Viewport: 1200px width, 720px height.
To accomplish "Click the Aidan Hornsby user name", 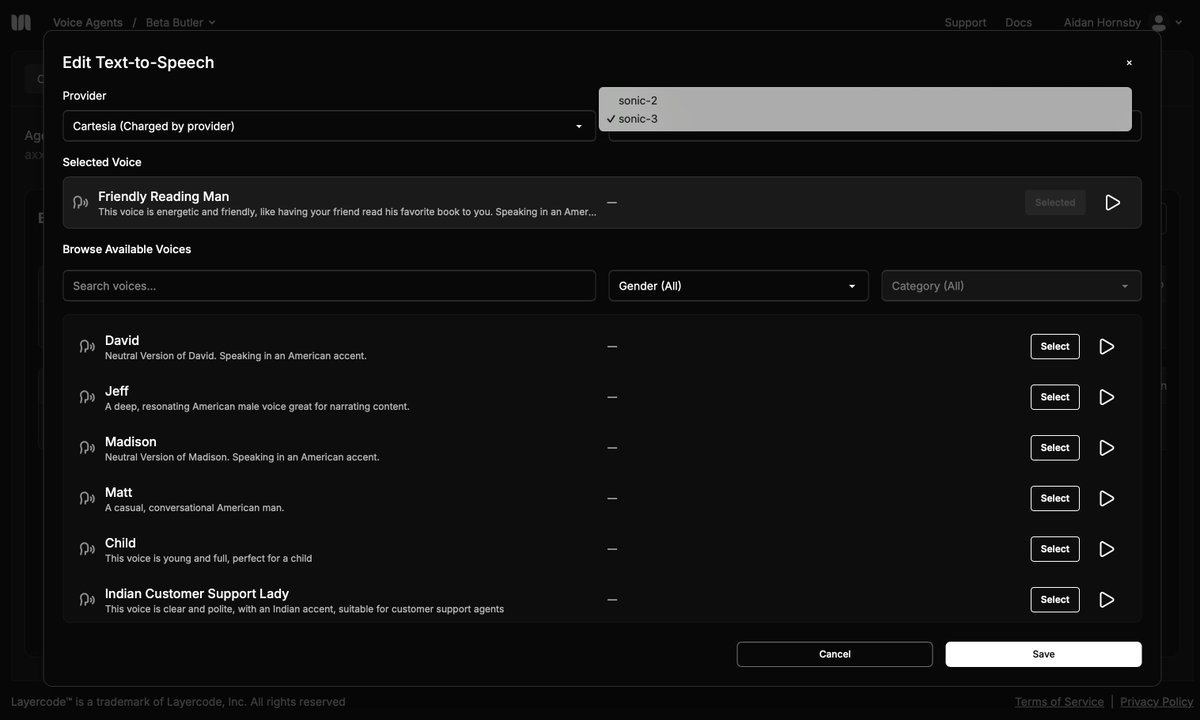I will 1102,22.
